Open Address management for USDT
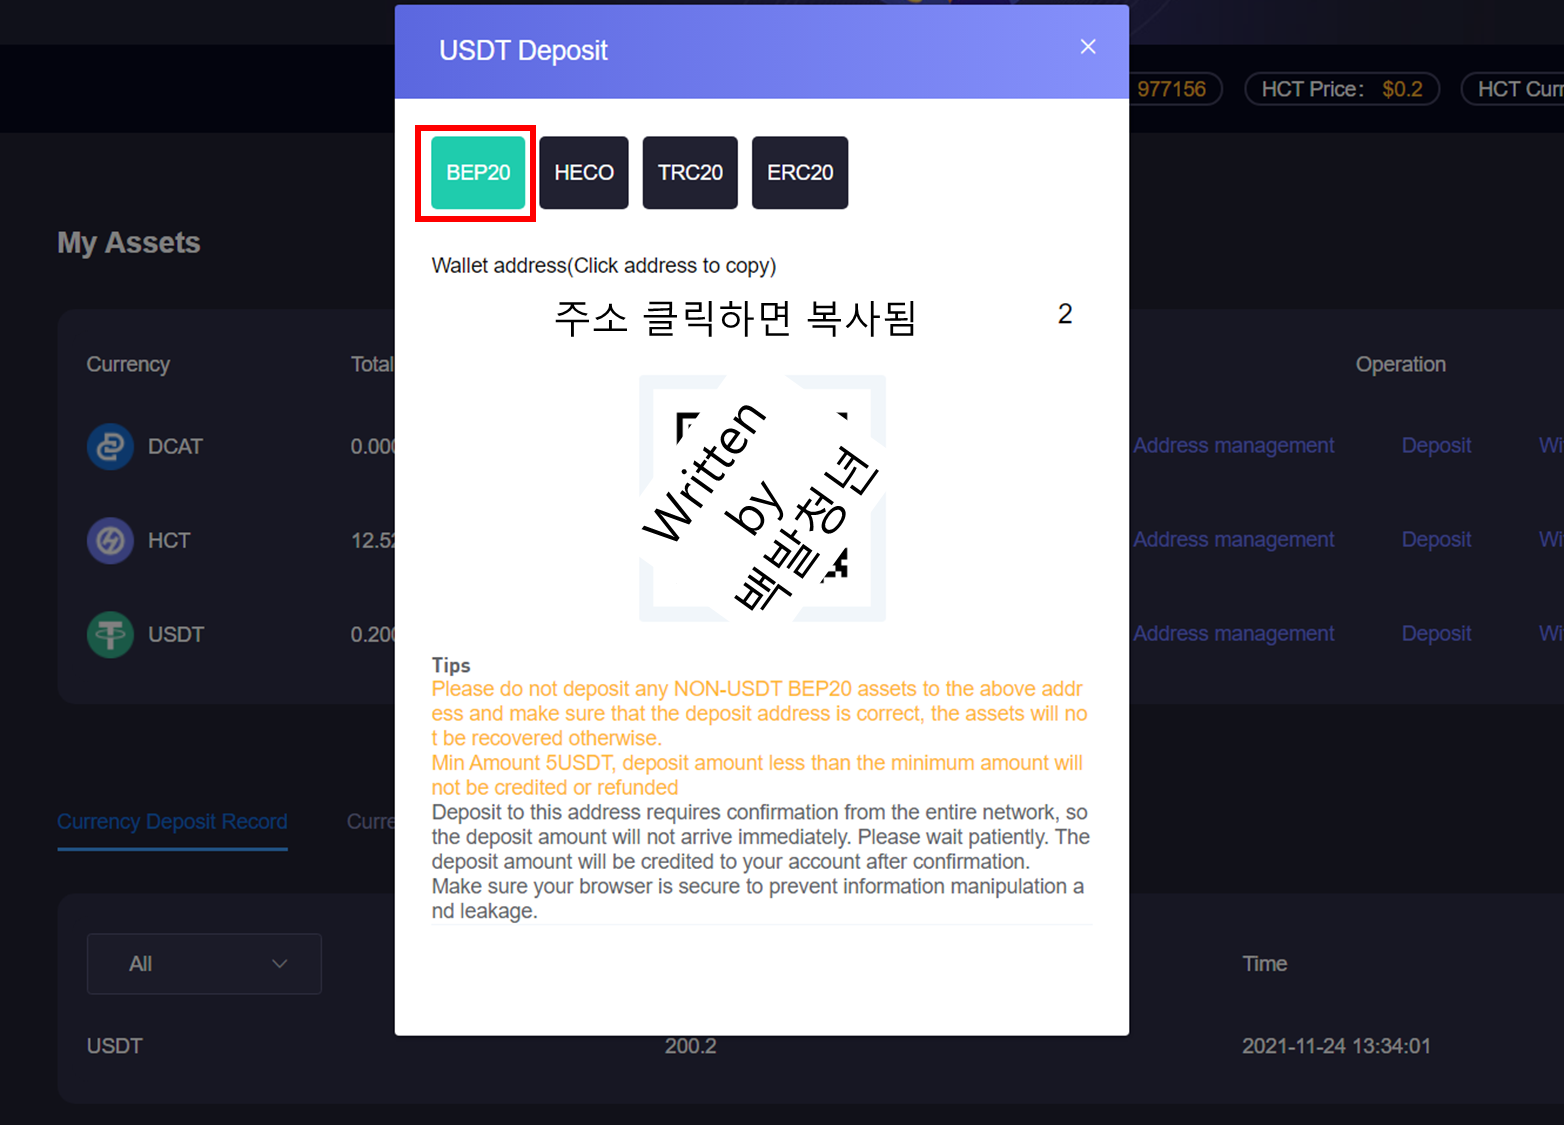The height and width of the screenshot is (1125, 1564). [x=1233, y=634]
